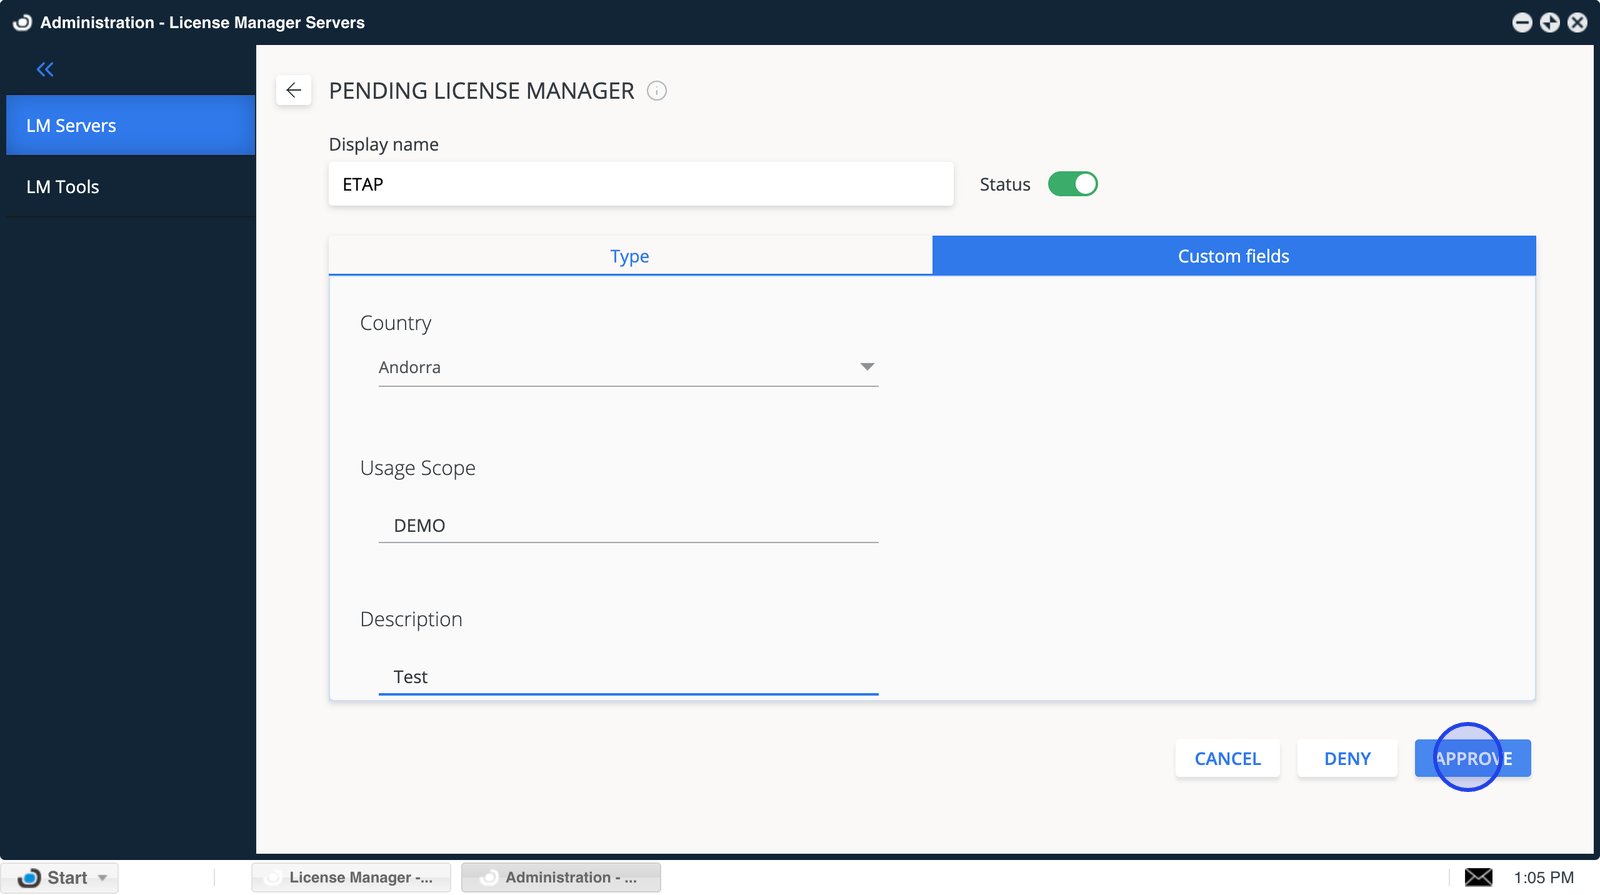
Task: Switch to the Type tab
Action: pos(630,256)
